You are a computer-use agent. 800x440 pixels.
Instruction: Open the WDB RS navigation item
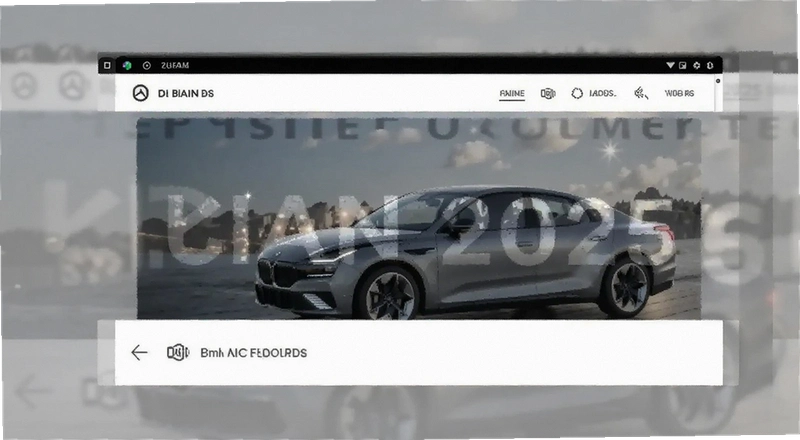pos(679,93)
